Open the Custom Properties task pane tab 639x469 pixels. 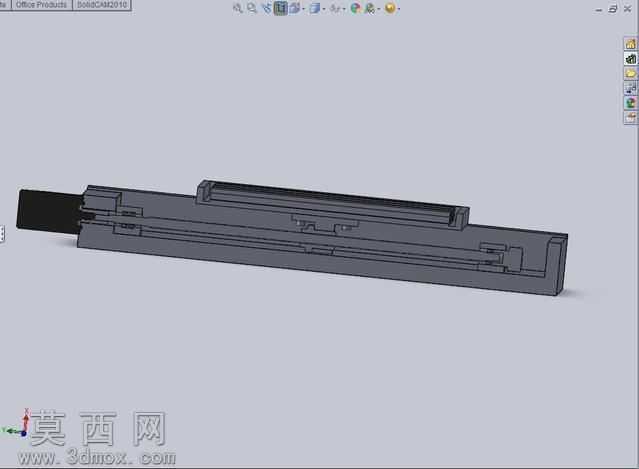coord(630,117)
